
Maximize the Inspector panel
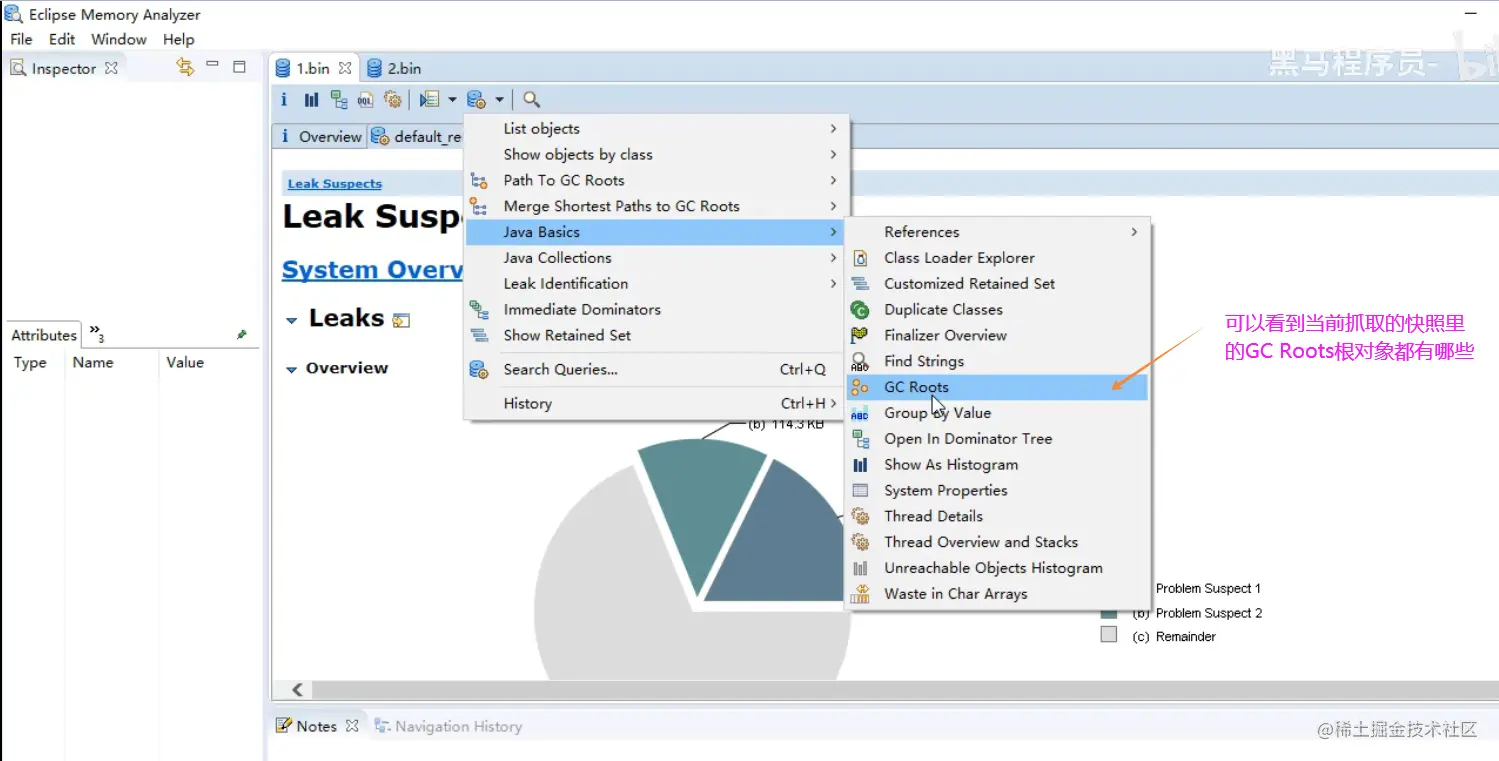239,67
